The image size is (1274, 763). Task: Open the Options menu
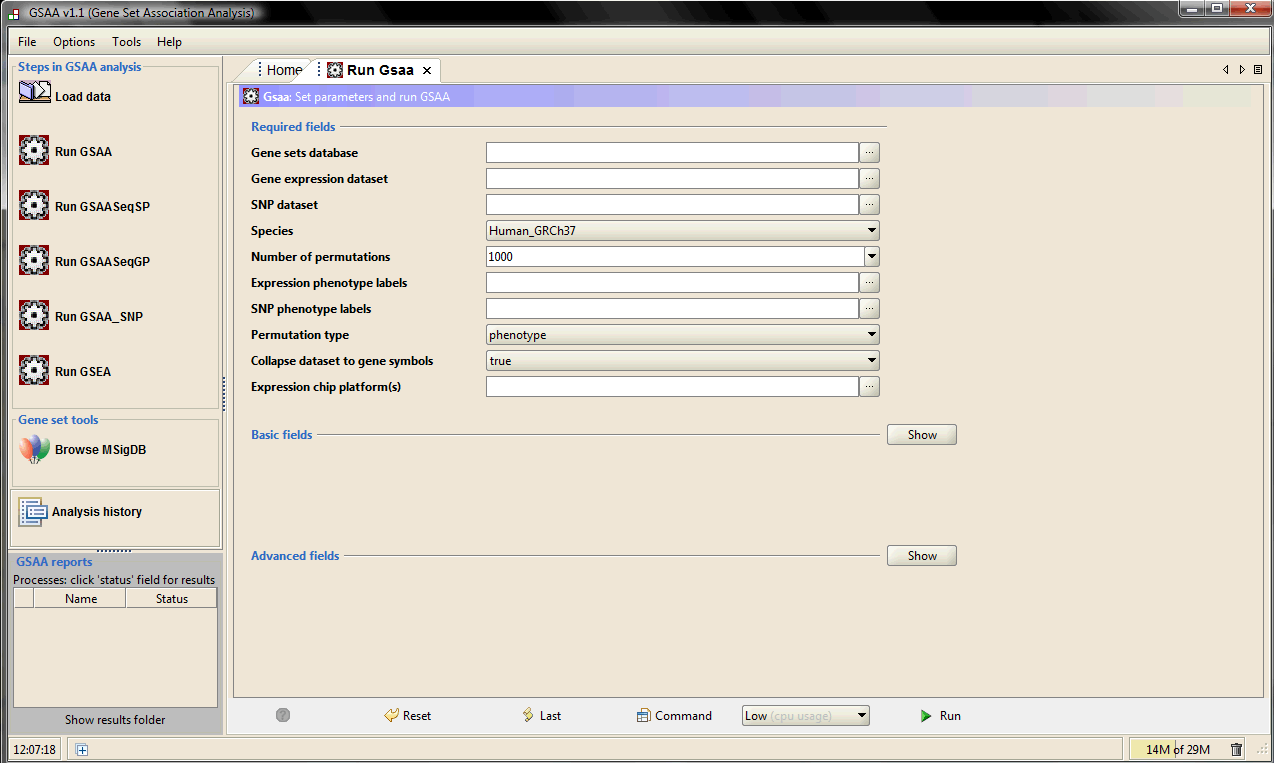pos(74,41)
